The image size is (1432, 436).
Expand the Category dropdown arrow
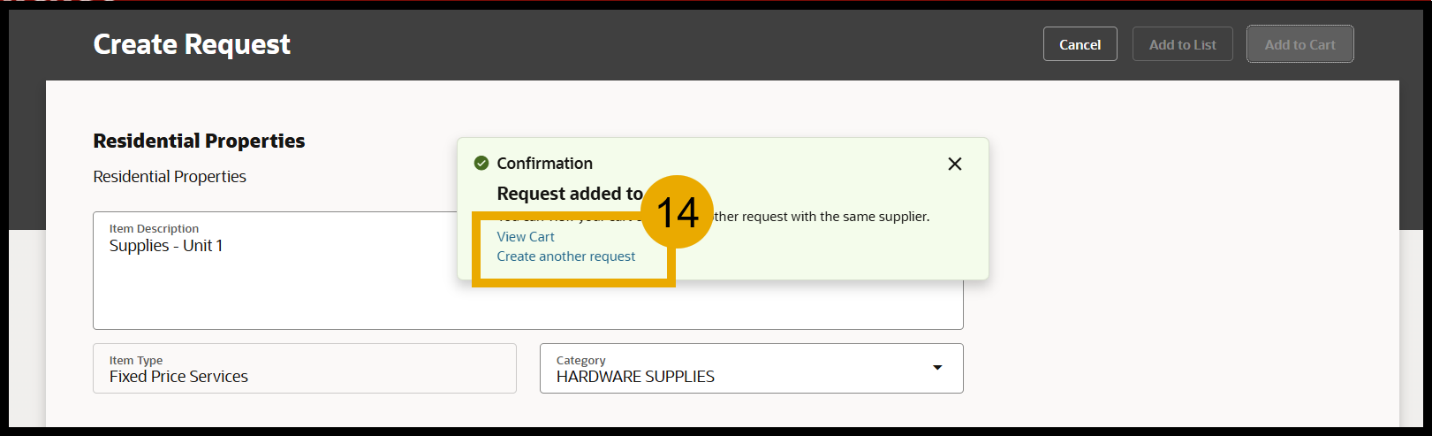[x=937, y=368]
